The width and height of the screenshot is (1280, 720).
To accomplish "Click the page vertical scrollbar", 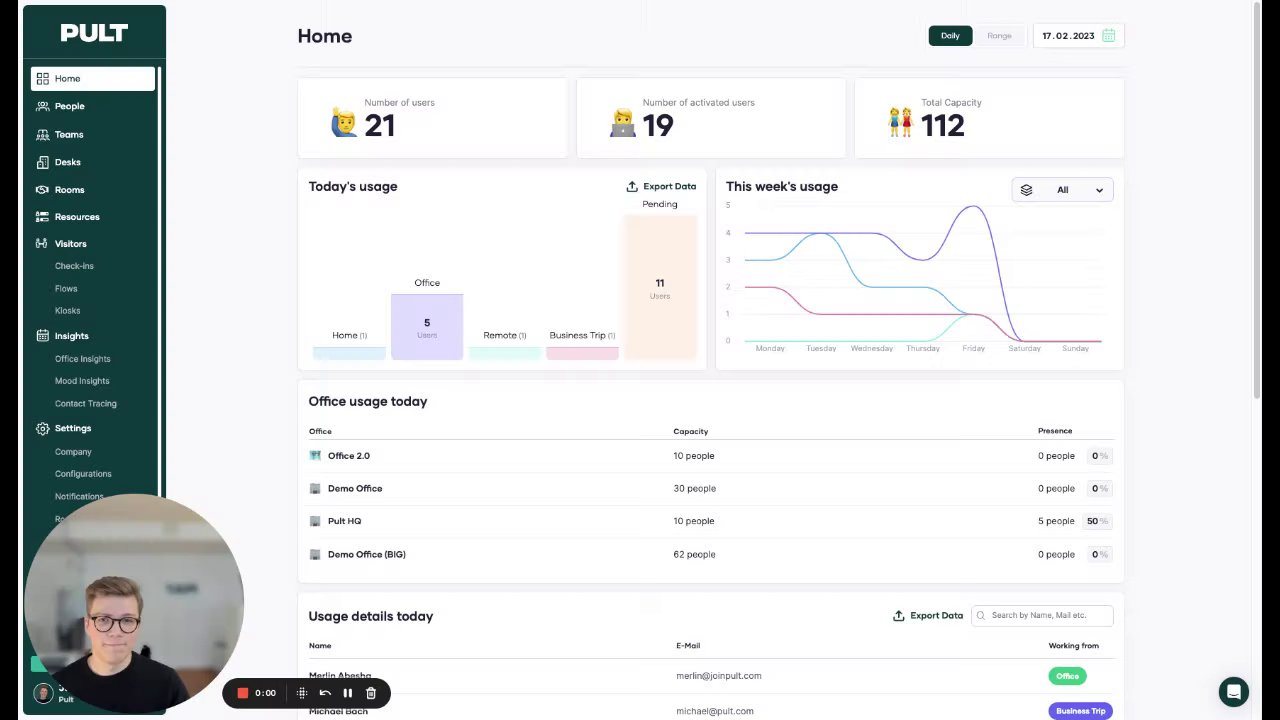I will [1258, 200].
